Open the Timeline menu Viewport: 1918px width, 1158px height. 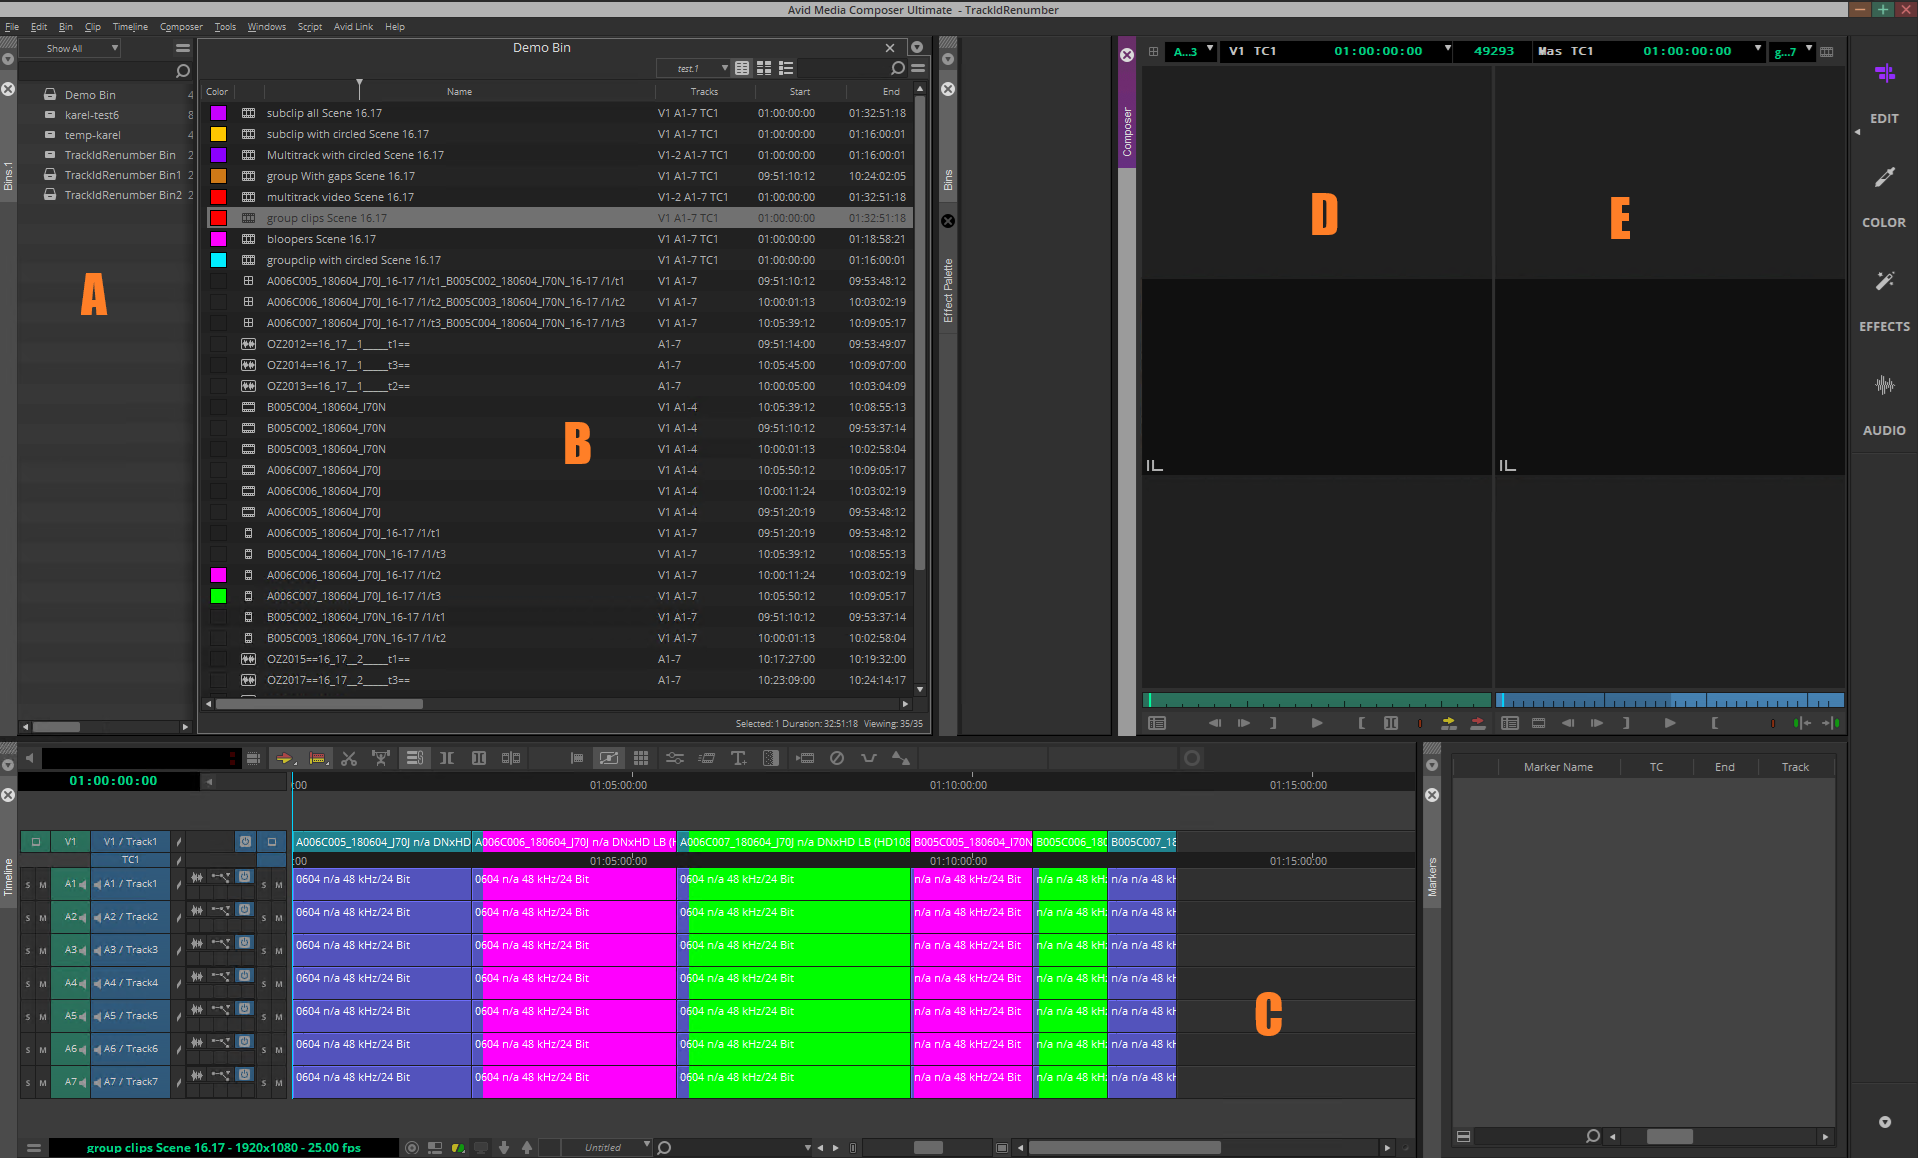130,27
